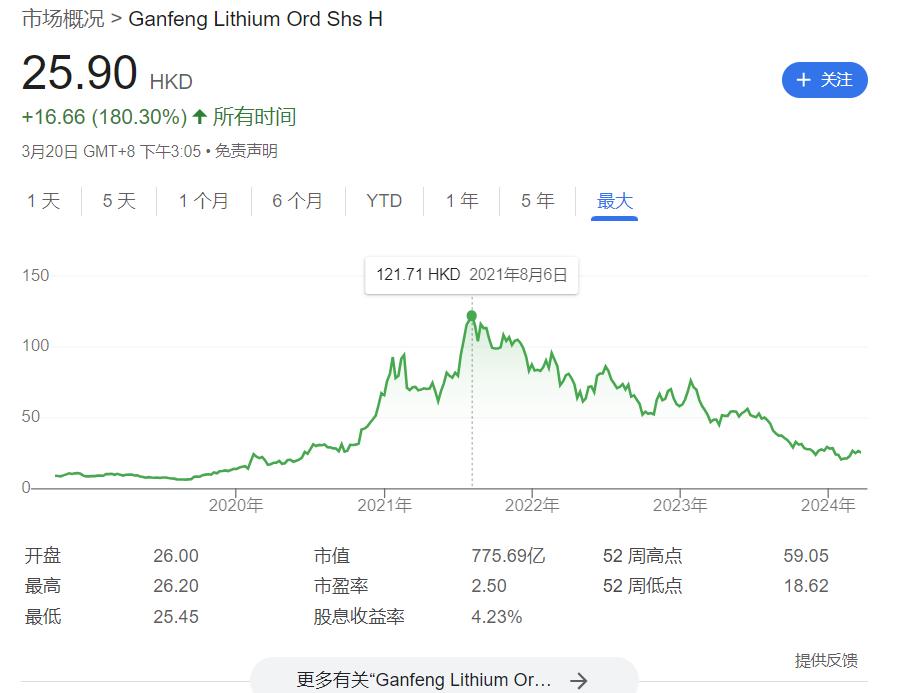The height and width of the screenshot is (693, 901).
Task: Open the 市场概况 breadcrumb link
Action: (63, 19)
